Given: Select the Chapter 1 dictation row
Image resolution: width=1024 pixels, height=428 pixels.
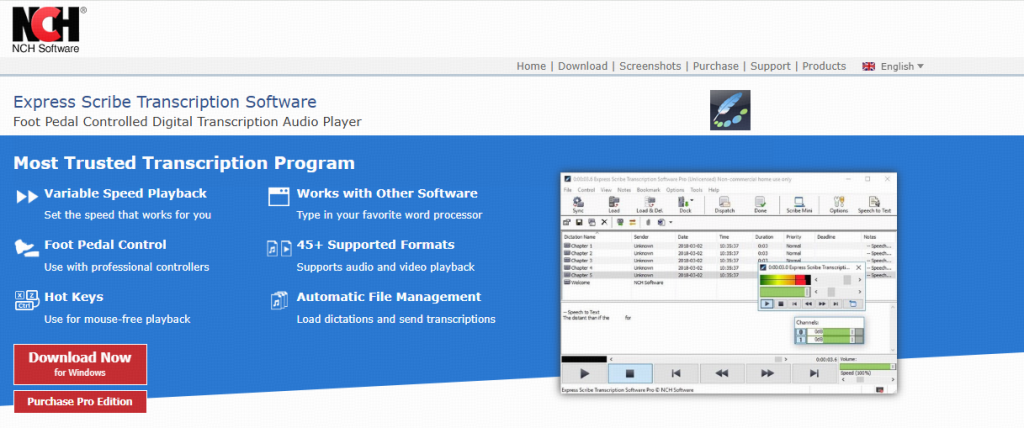Looking at the screenshot, I should 728,246.
